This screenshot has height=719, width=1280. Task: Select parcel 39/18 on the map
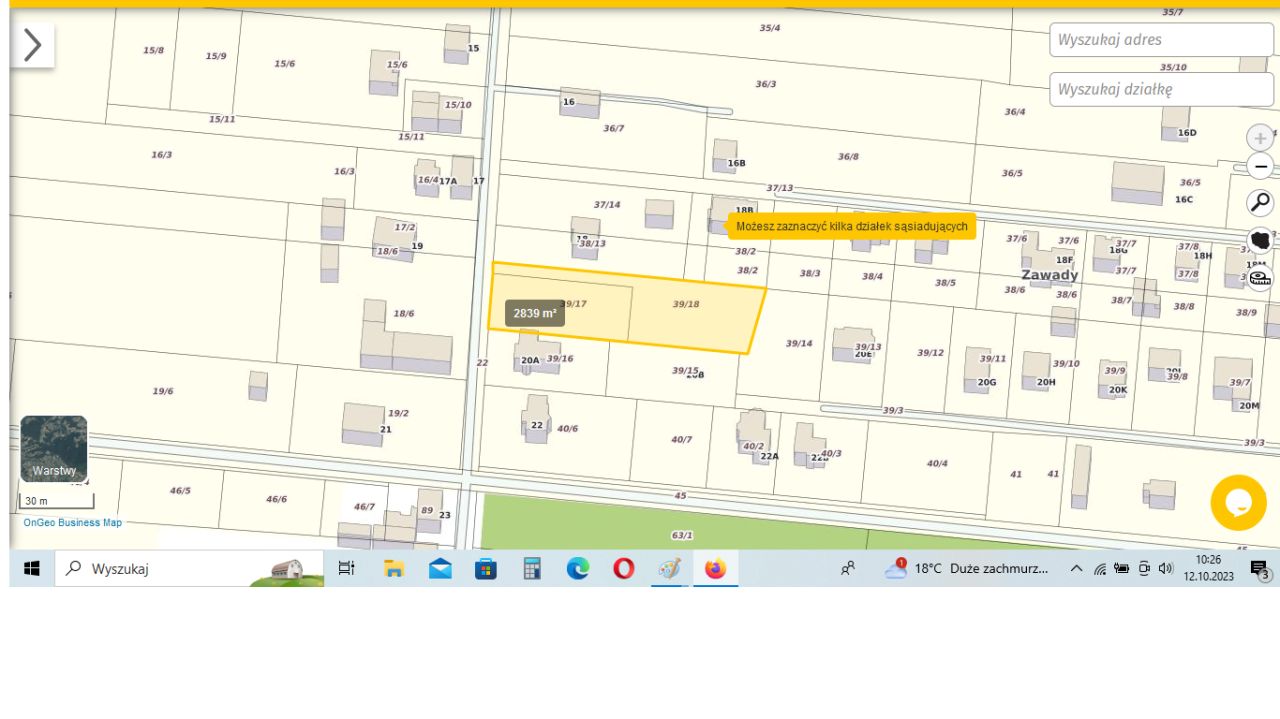686,304
